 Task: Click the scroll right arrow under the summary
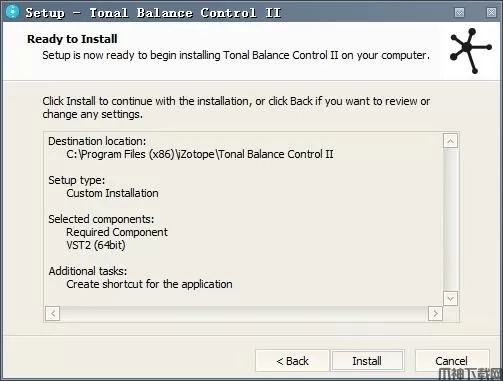point(435,313)
